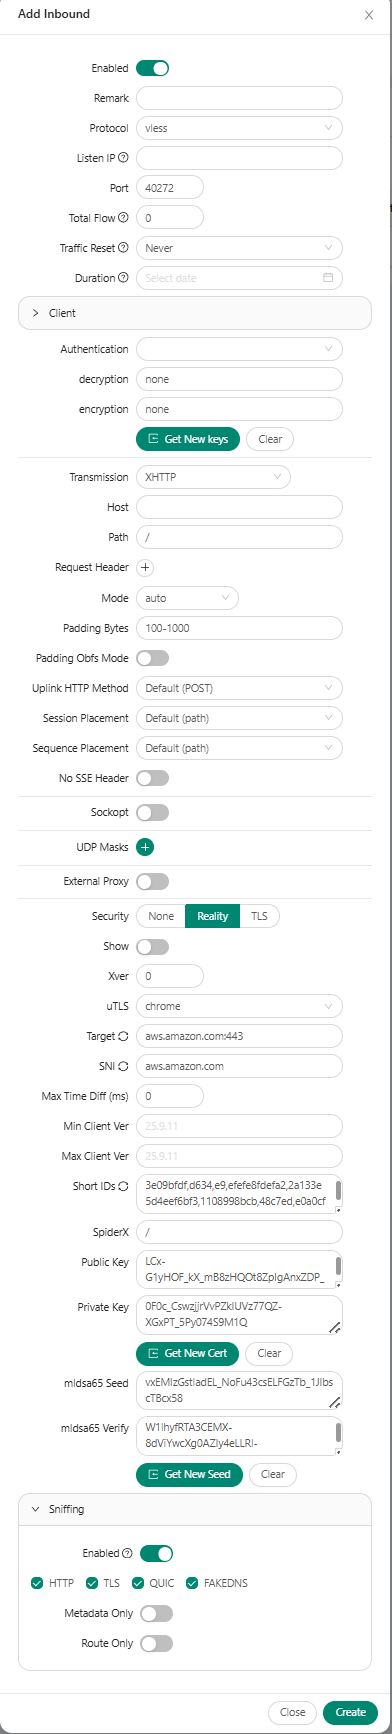Viewport: 392px width, 1734px height.
Task: Click the Listen IP input field
Action: coord(239,158)
